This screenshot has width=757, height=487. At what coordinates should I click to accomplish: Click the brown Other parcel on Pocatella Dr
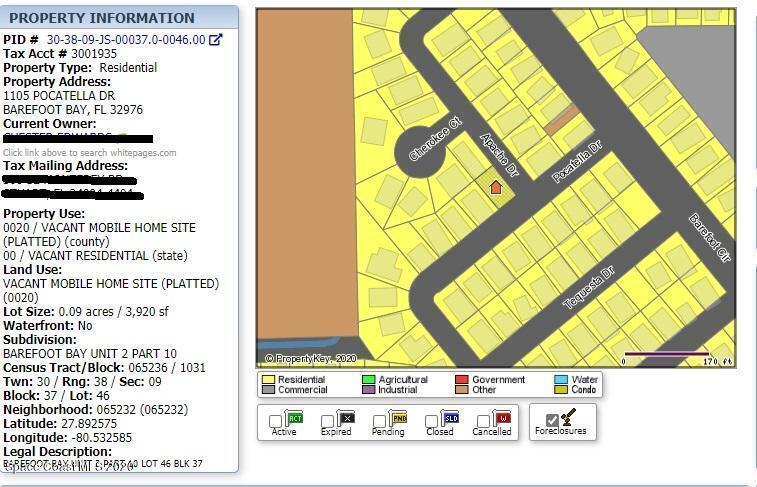click(561, 121)
